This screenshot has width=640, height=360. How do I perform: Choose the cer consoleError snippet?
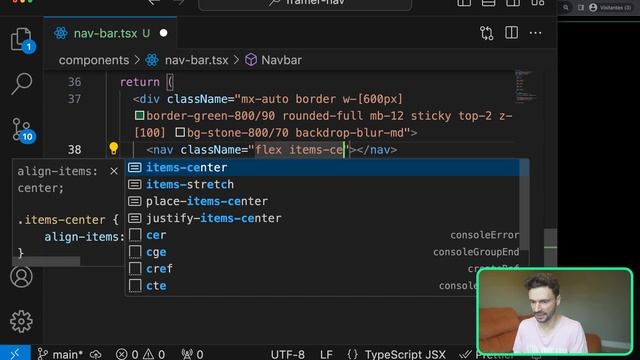click(322, 235)
